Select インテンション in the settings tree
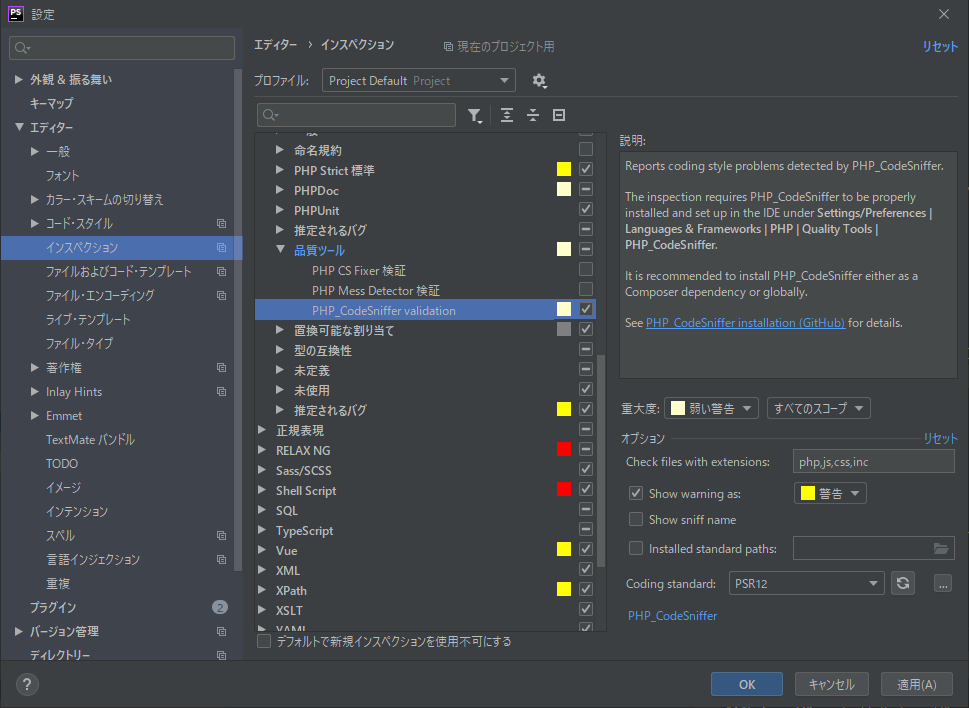Viewport: 969px width, 708px height. tap(77, 512)
